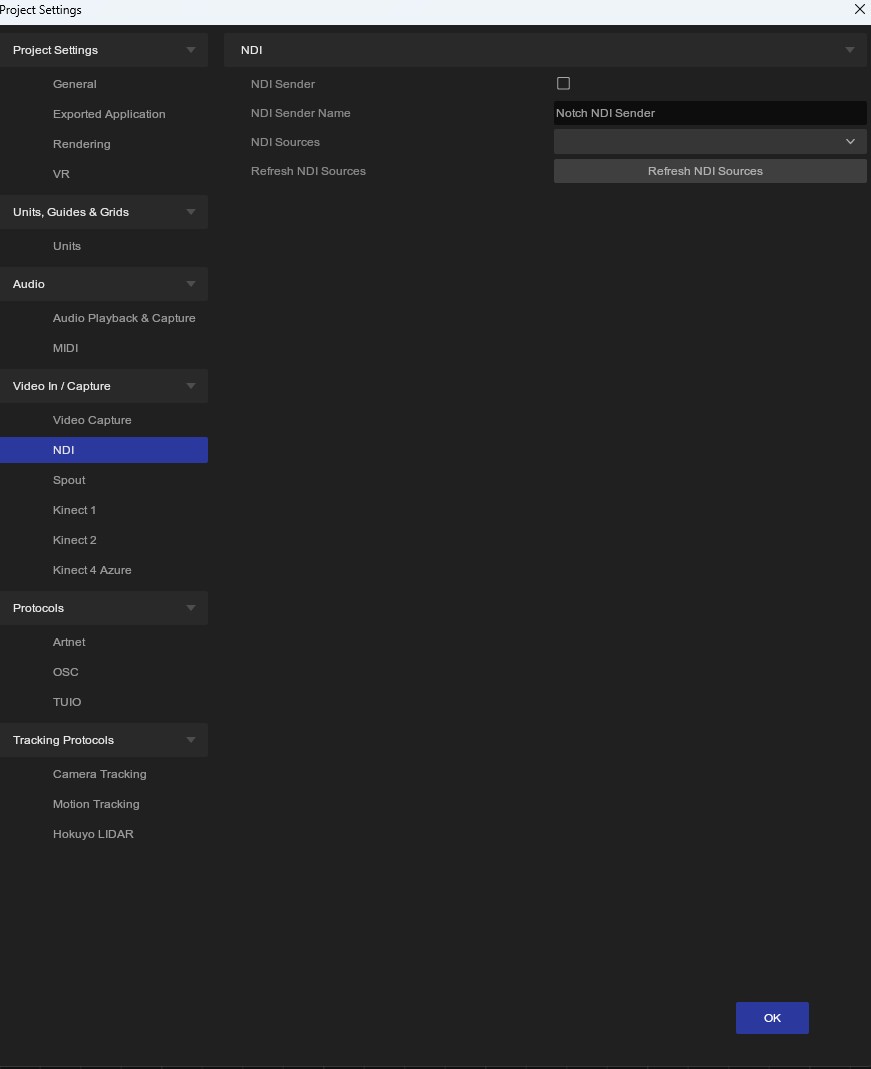
Task: Collapse the Units, Guides & Grids section
Action: click(x=190, y=212)
